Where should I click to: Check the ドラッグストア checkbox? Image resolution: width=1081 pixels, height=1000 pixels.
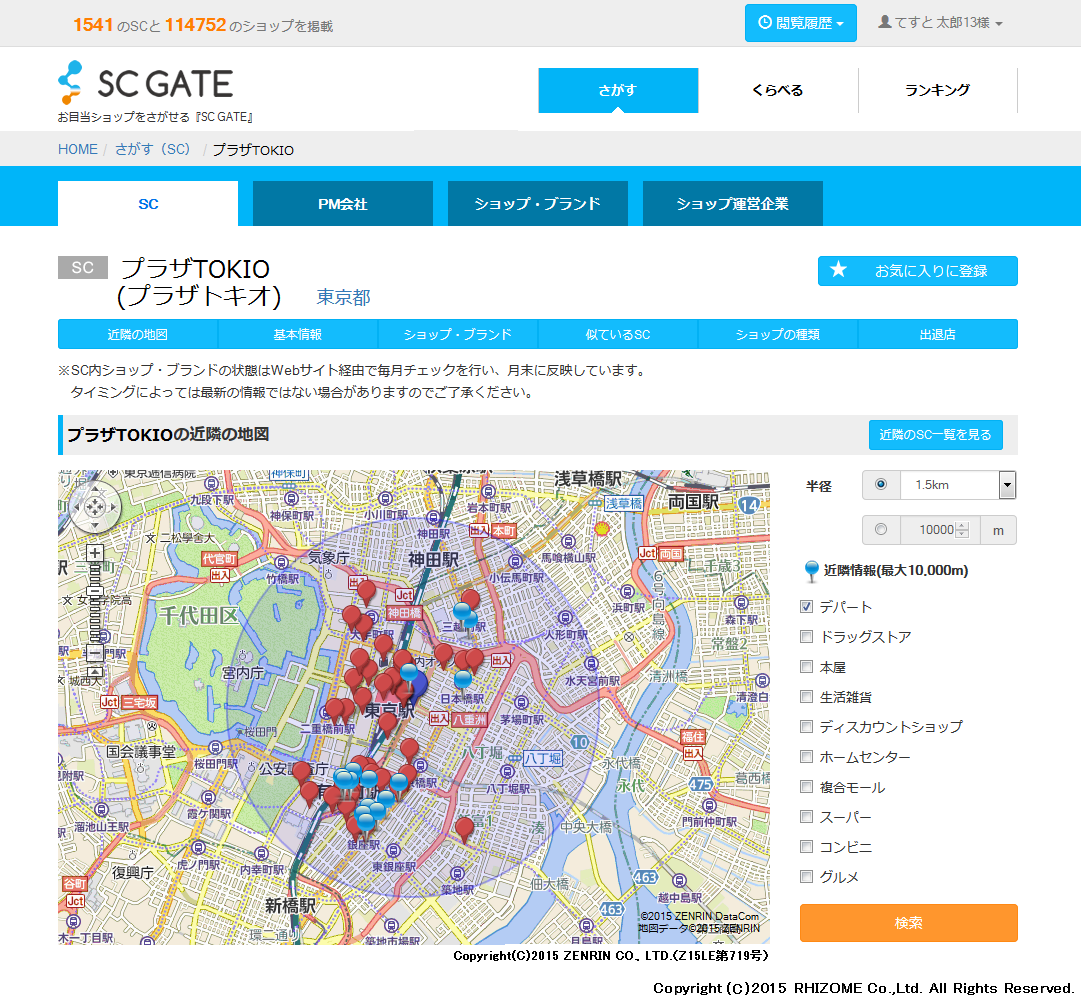pos(806,636)
